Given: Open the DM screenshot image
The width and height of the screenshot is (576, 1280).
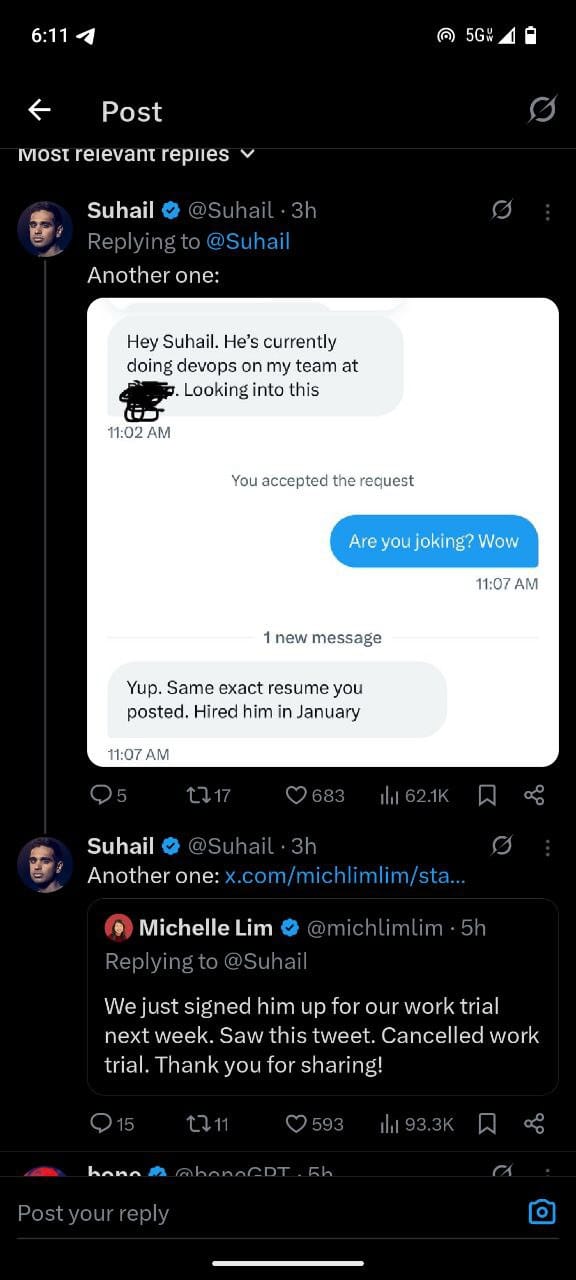Looking at the screenshot, I should tap(323, 532).
